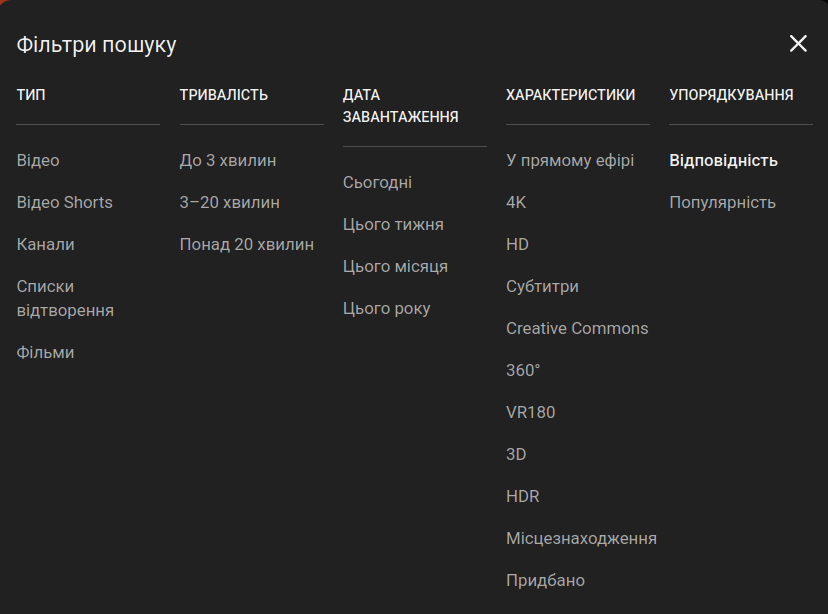Toggle the 4K feature filter

point(516,203)
